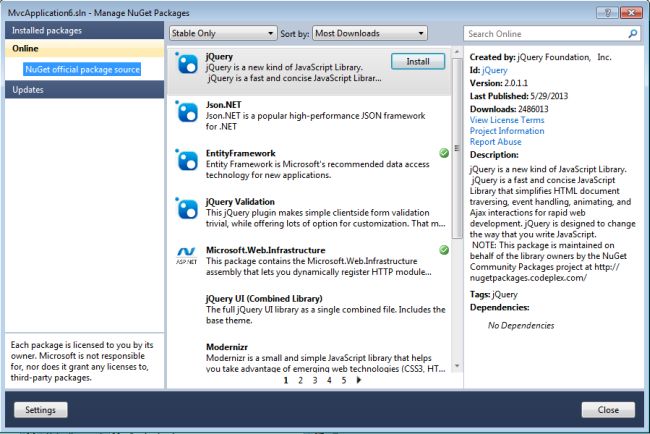Image resolution: width=650 pixels, height=434 pixels.
Task: Select the jQuery Validation package title
Action: 240,201
